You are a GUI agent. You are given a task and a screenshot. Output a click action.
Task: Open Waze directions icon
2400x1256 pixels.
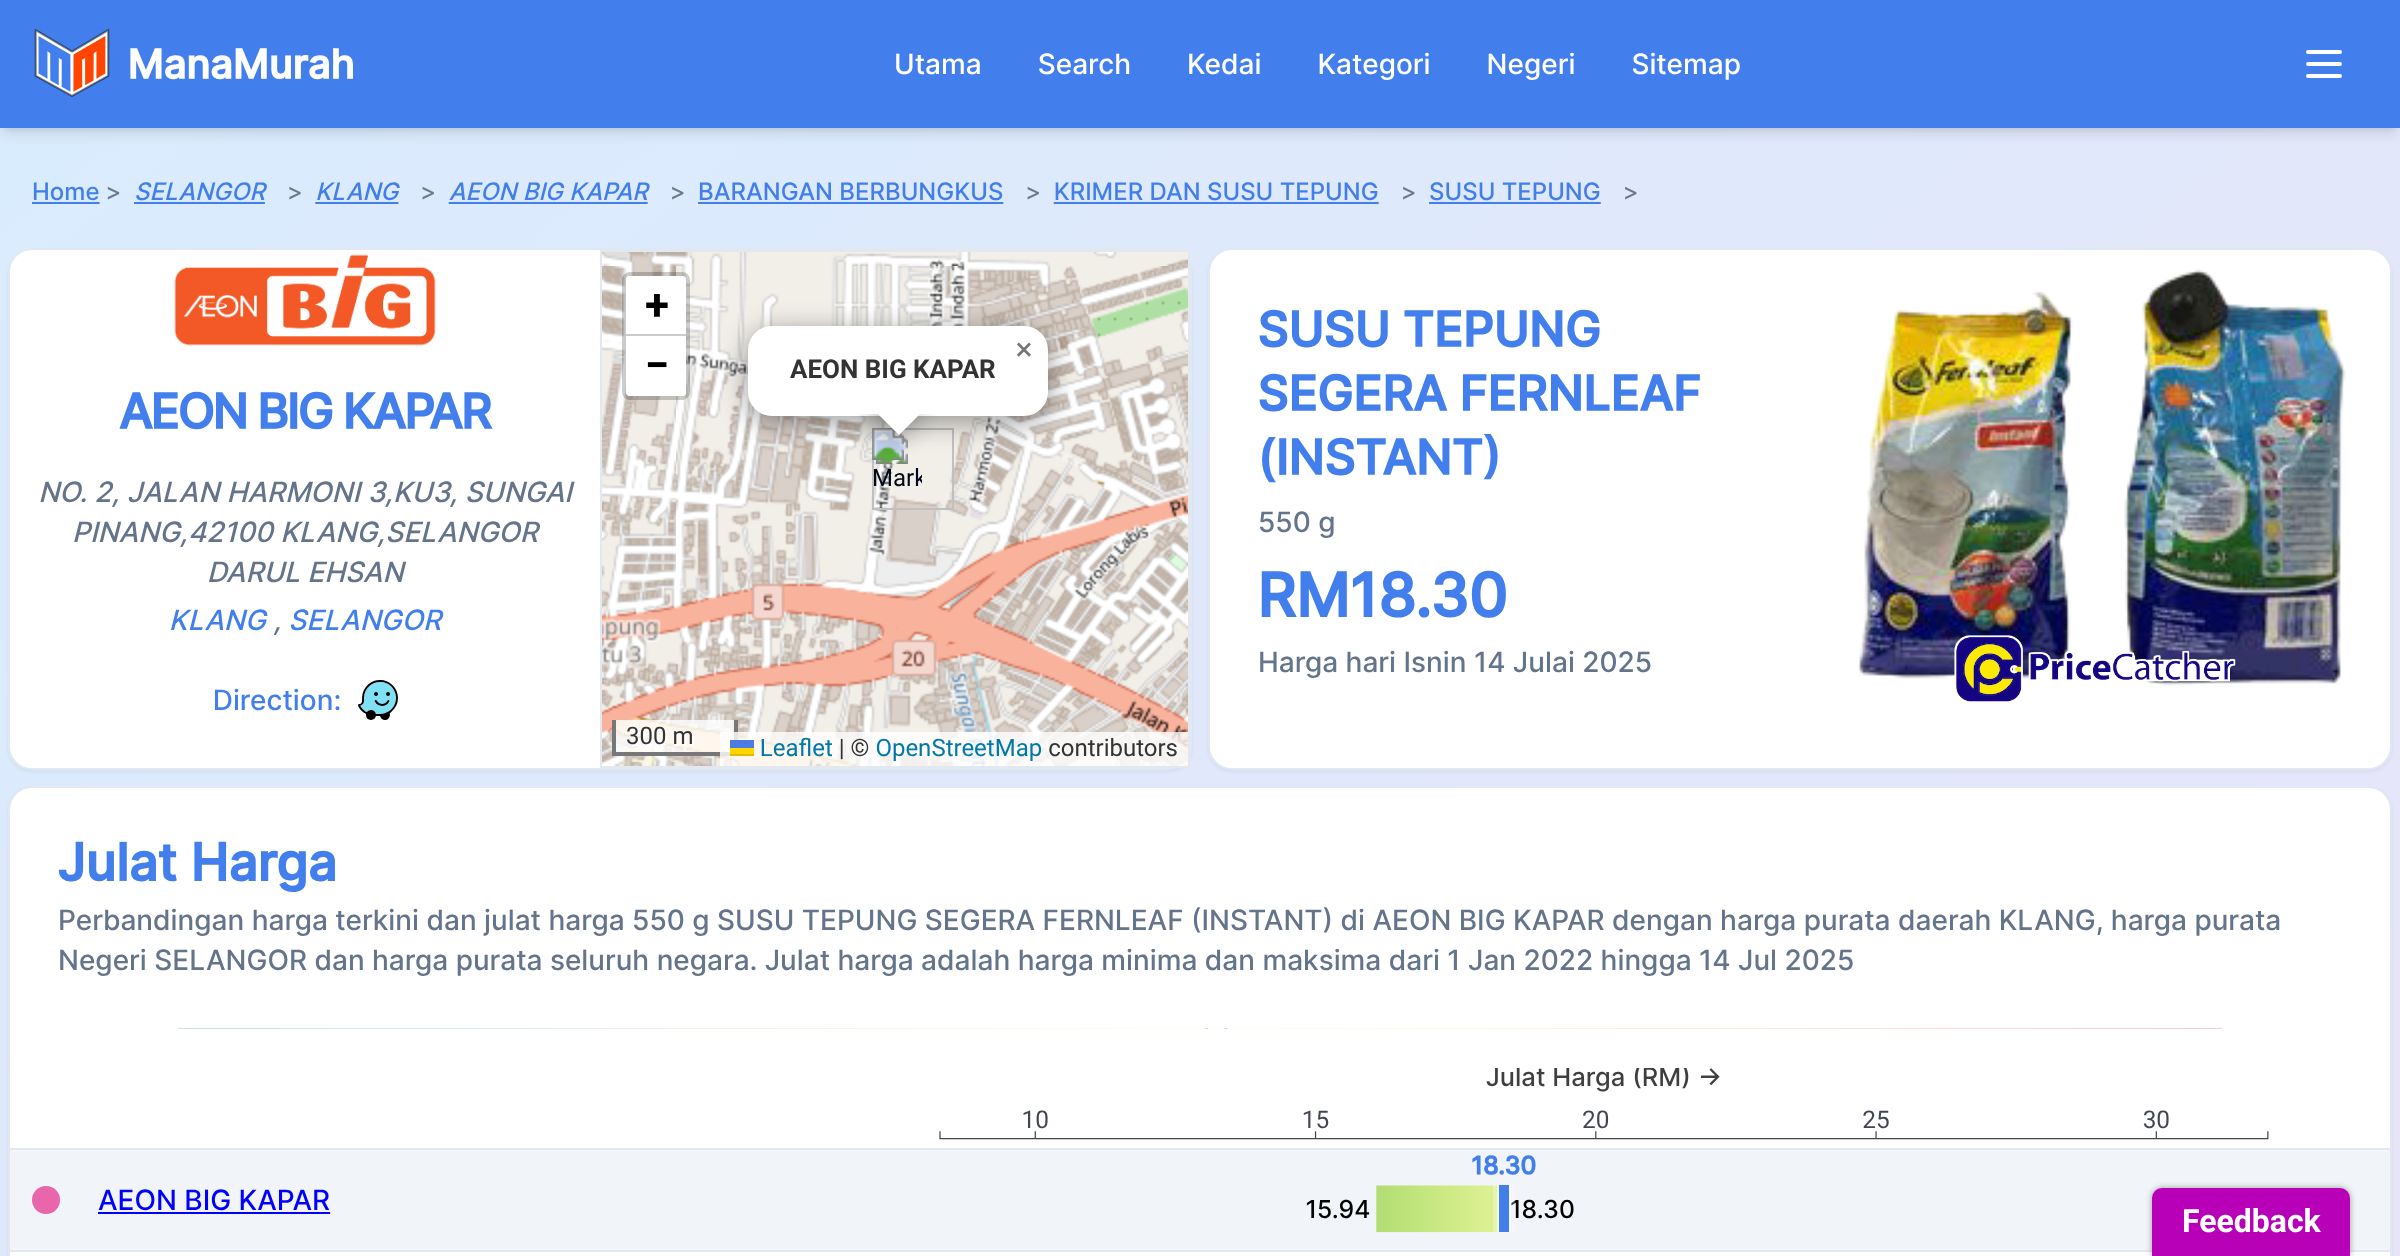click(379, 700)
